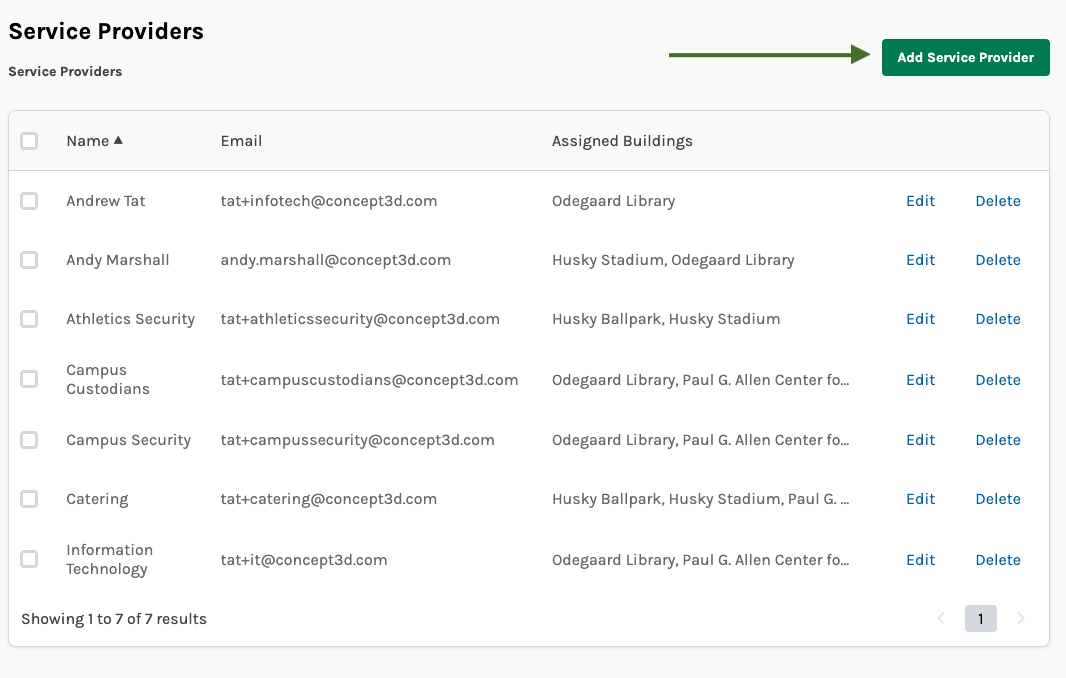Toggle the select-all checkbox in the header

[x=29, y=141]
